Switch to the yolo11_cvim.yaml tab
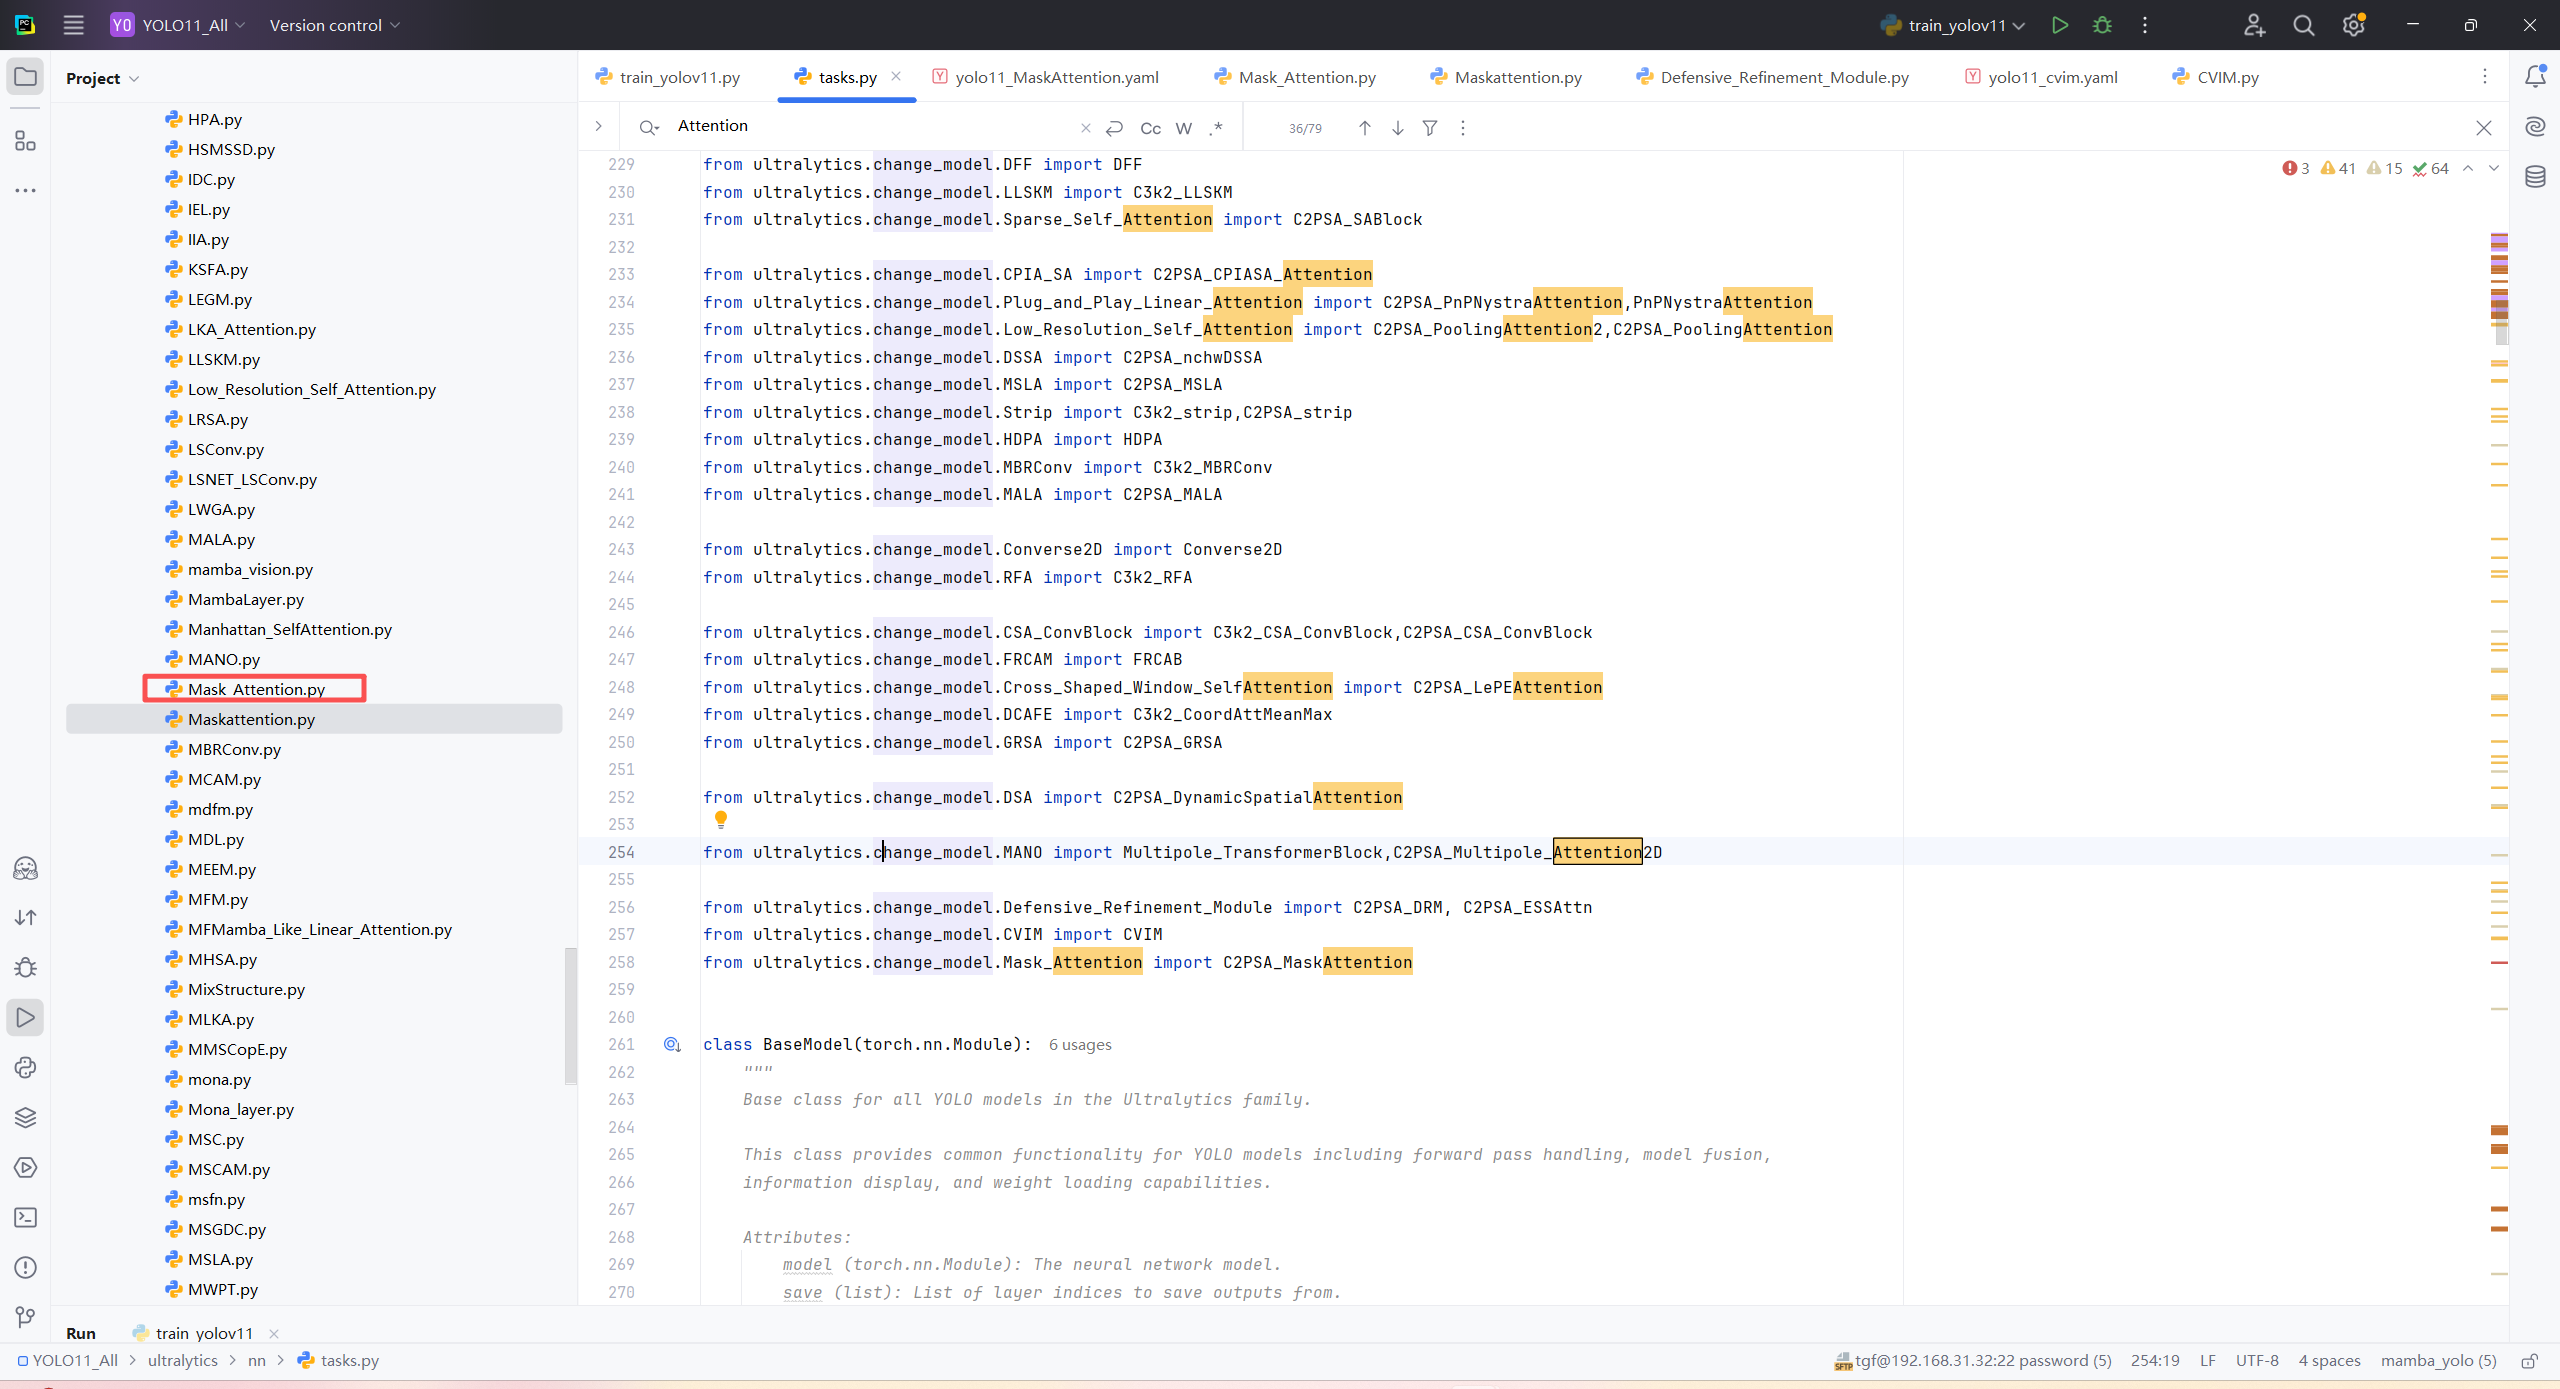The image size is (2560, 1389). [x=2052, y=77]
